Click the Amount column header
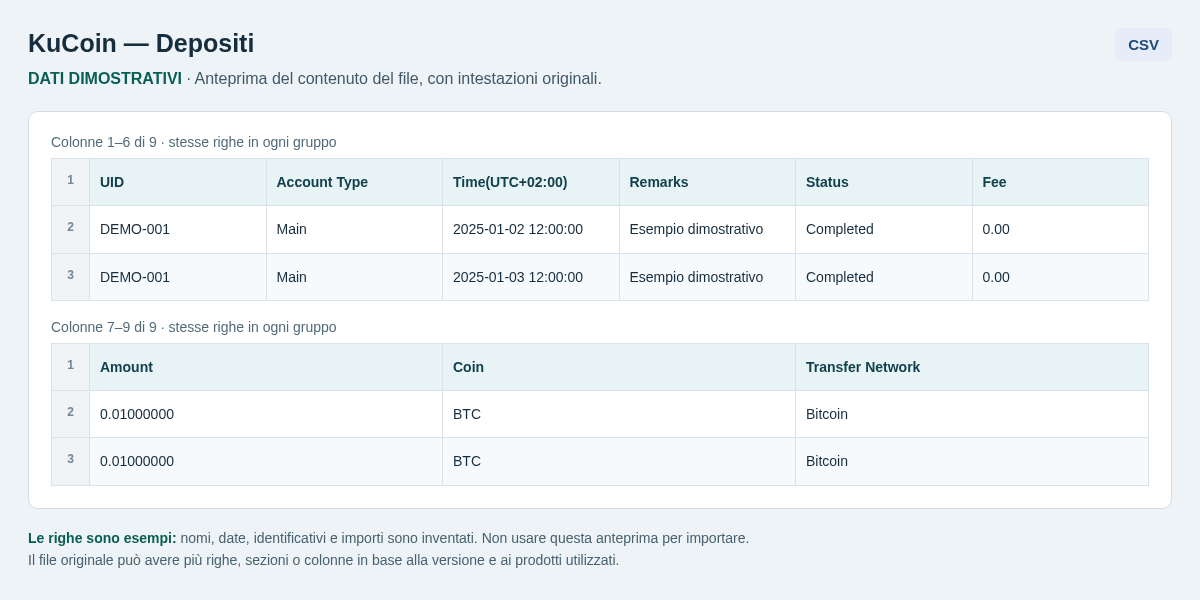 tap(266, 367)
